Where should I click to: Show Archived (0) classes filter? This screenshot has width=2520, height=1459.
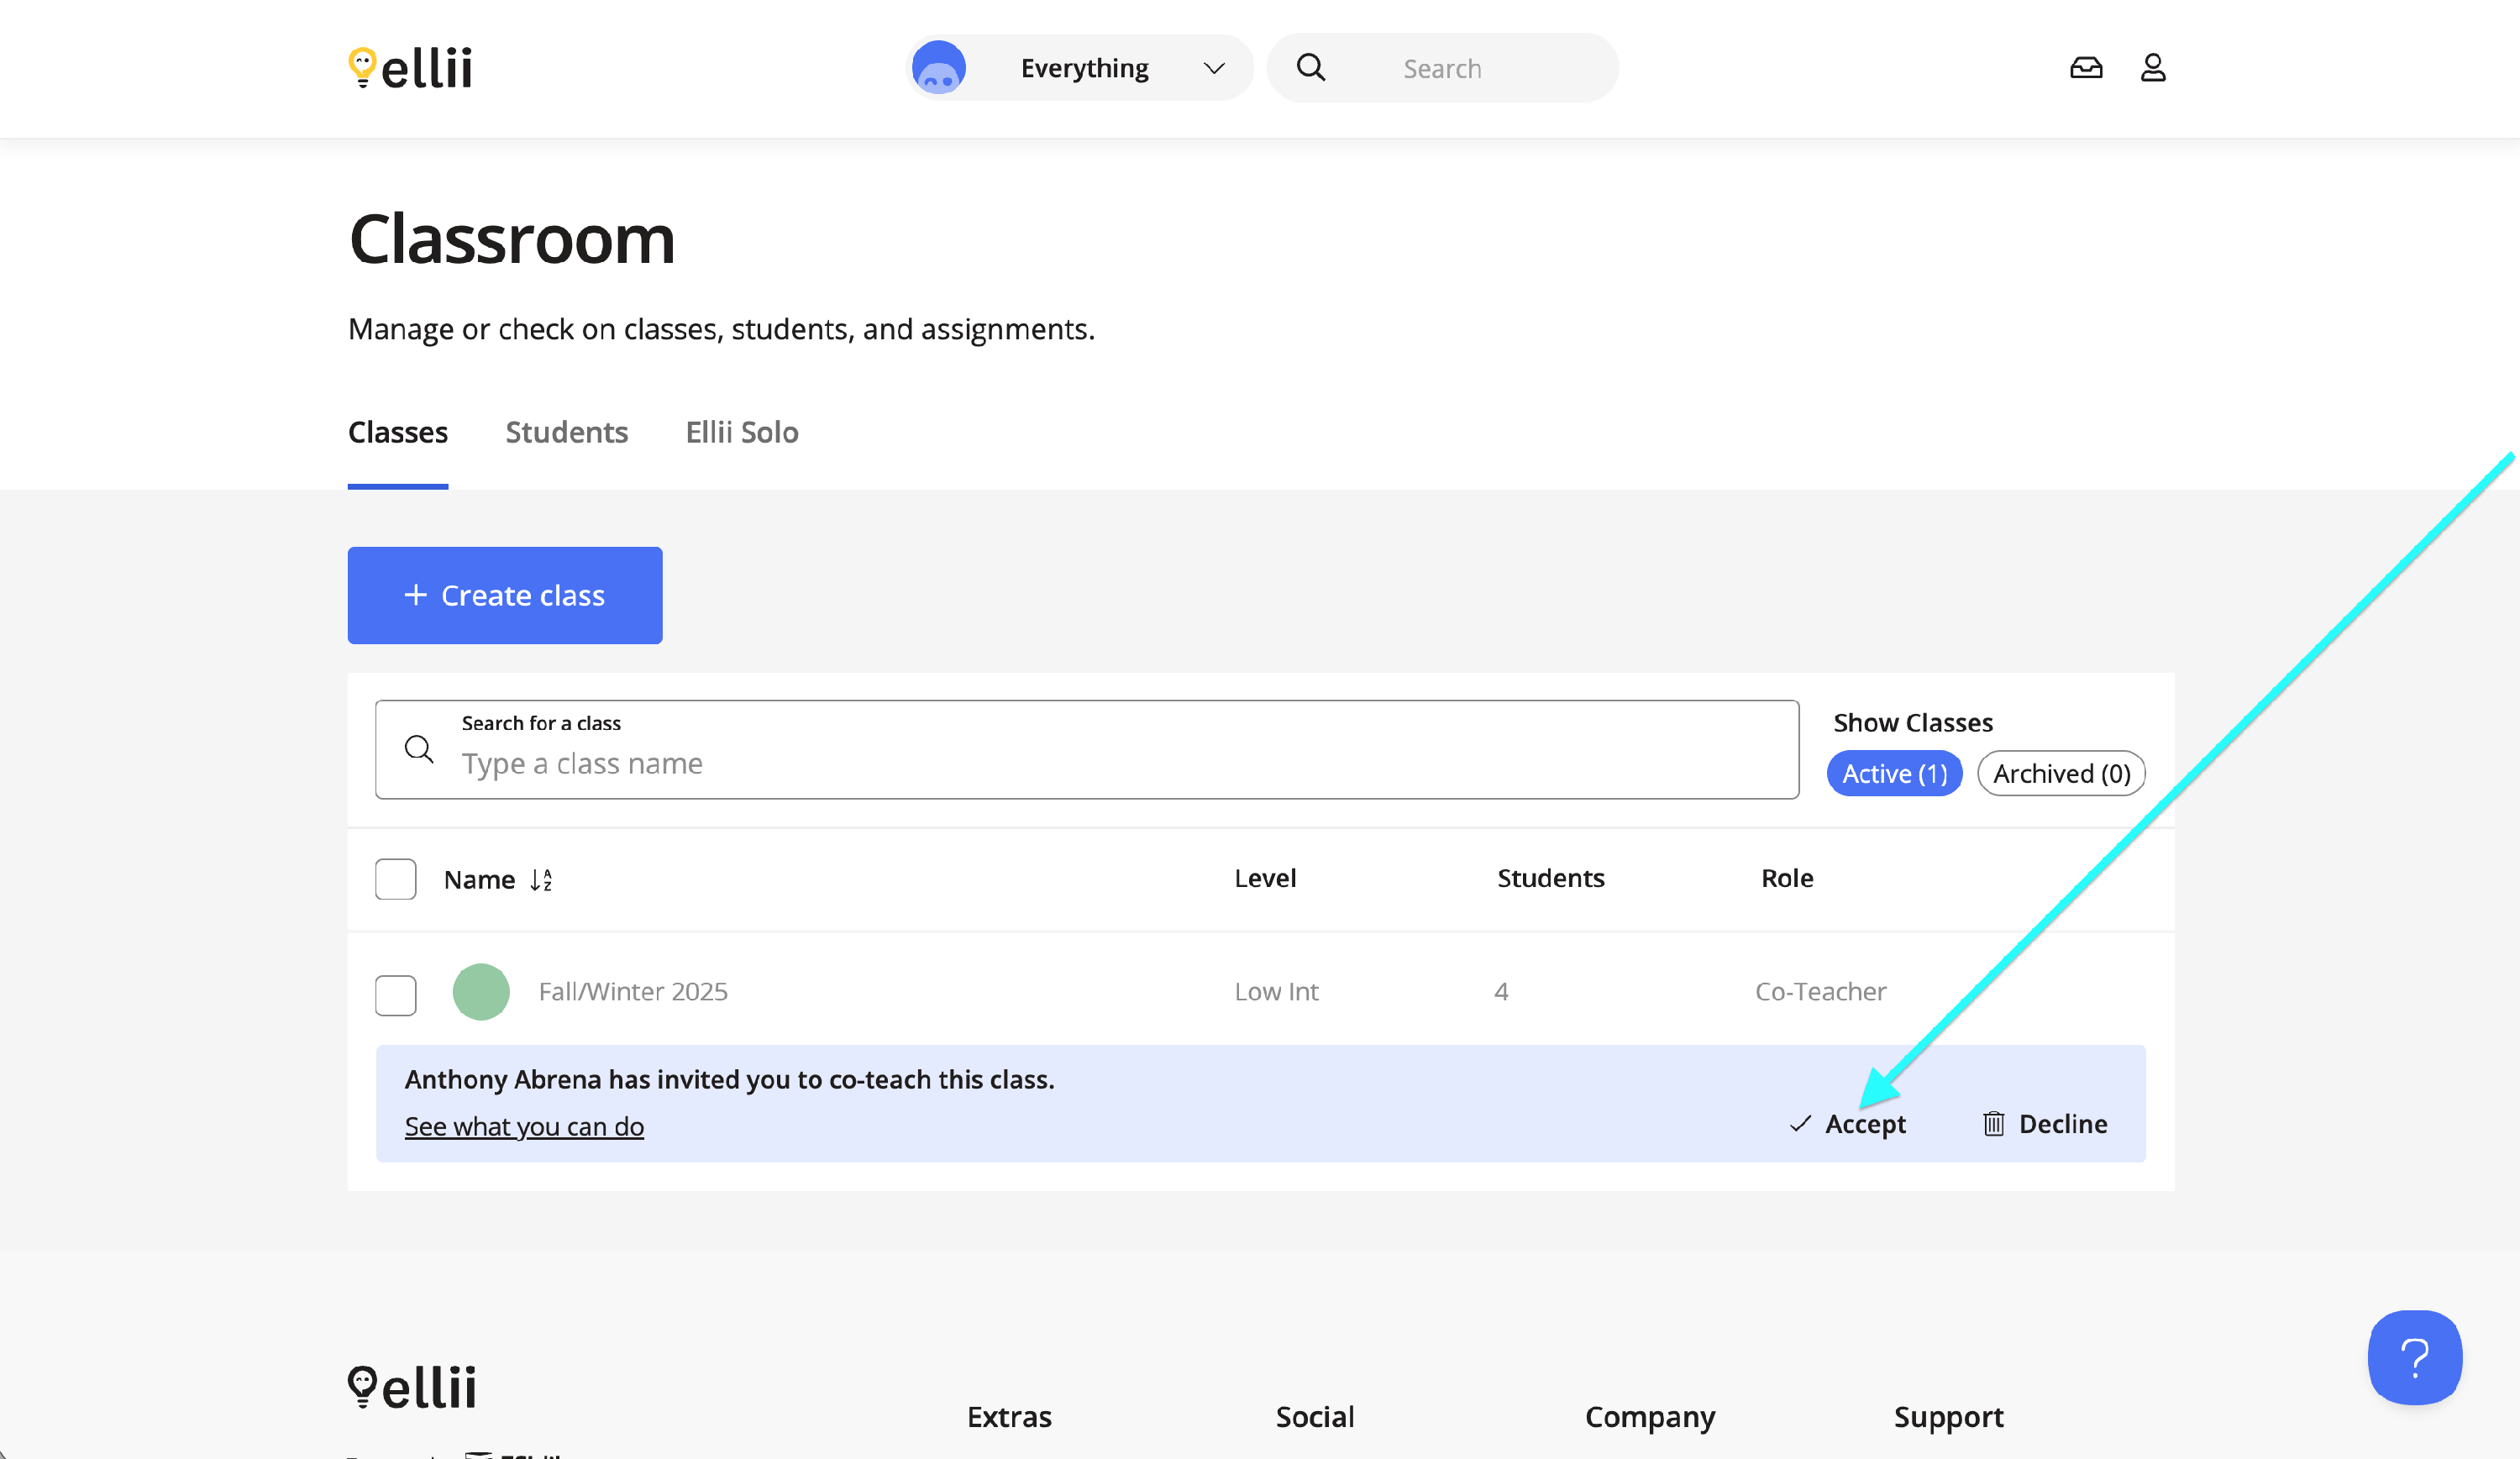[x=2061, y=774]
